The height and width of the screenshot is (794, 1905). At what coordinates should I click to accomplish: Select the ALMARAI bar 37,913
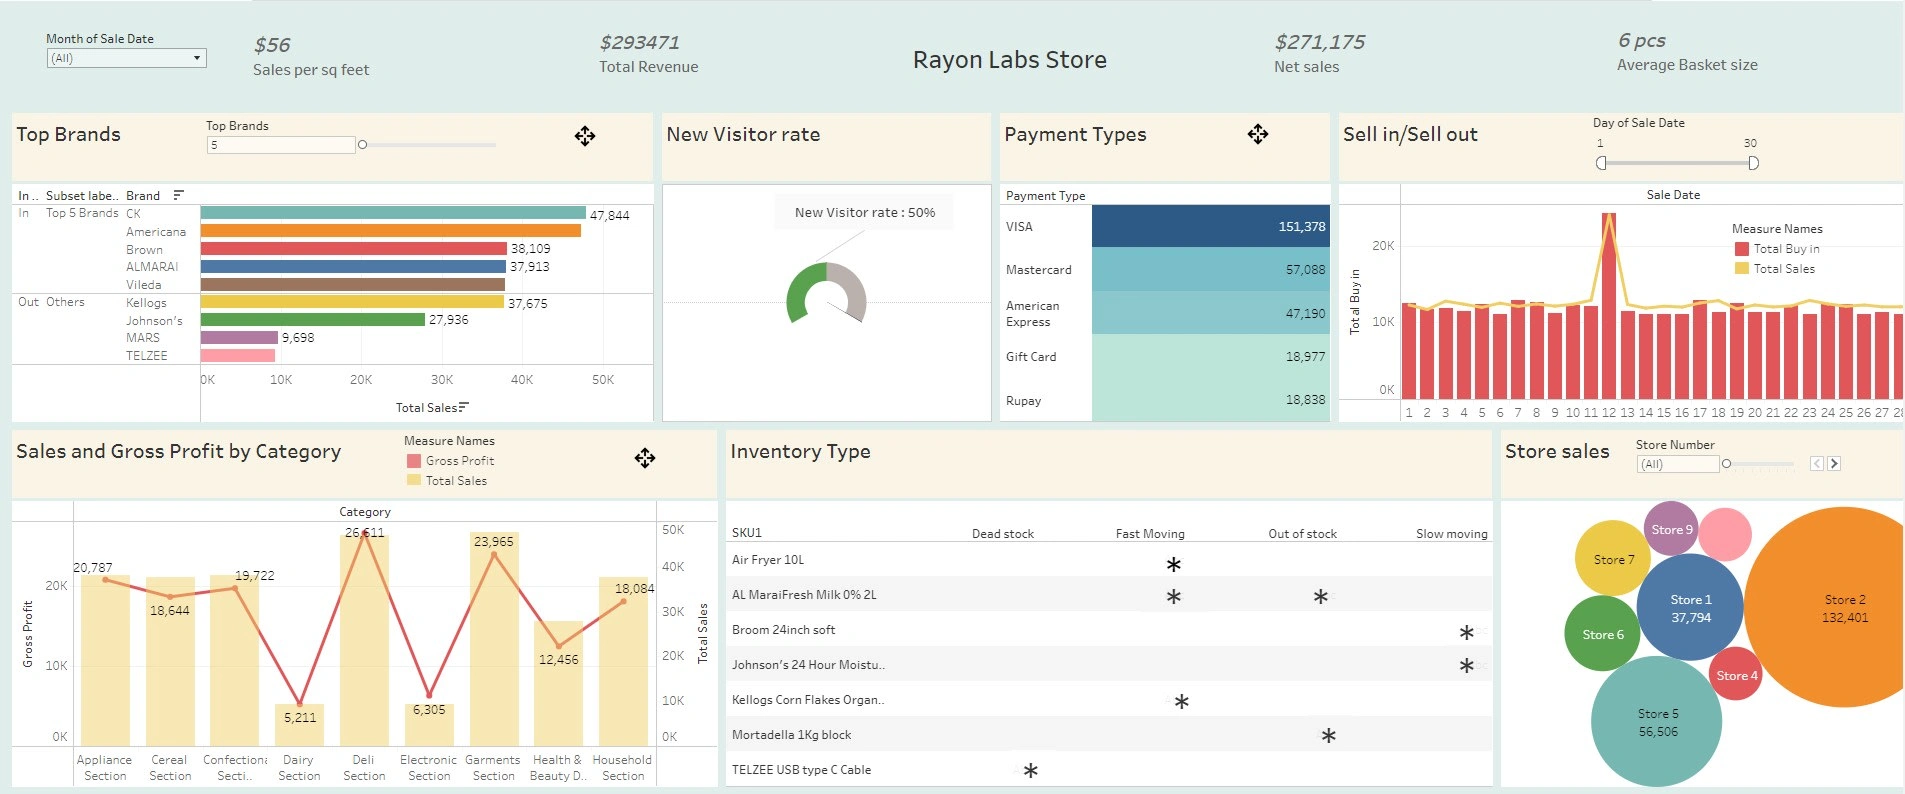point(353,267)
